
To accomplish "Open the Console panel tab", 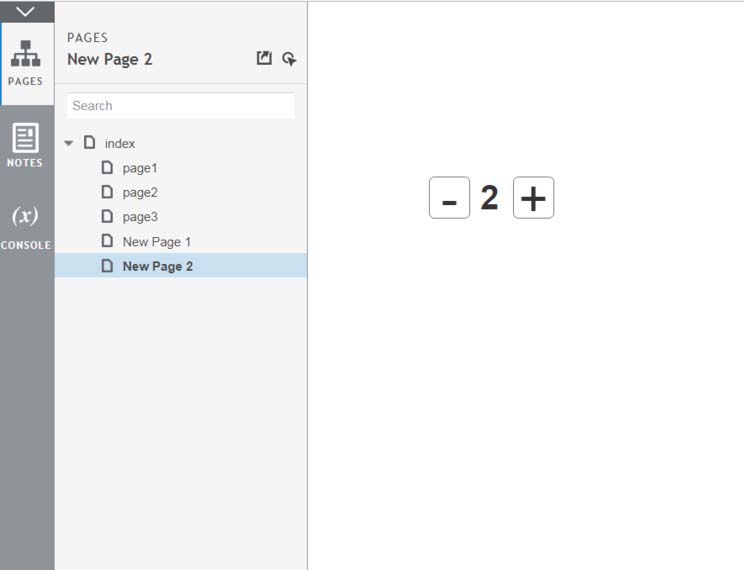I will pos(26,226).
